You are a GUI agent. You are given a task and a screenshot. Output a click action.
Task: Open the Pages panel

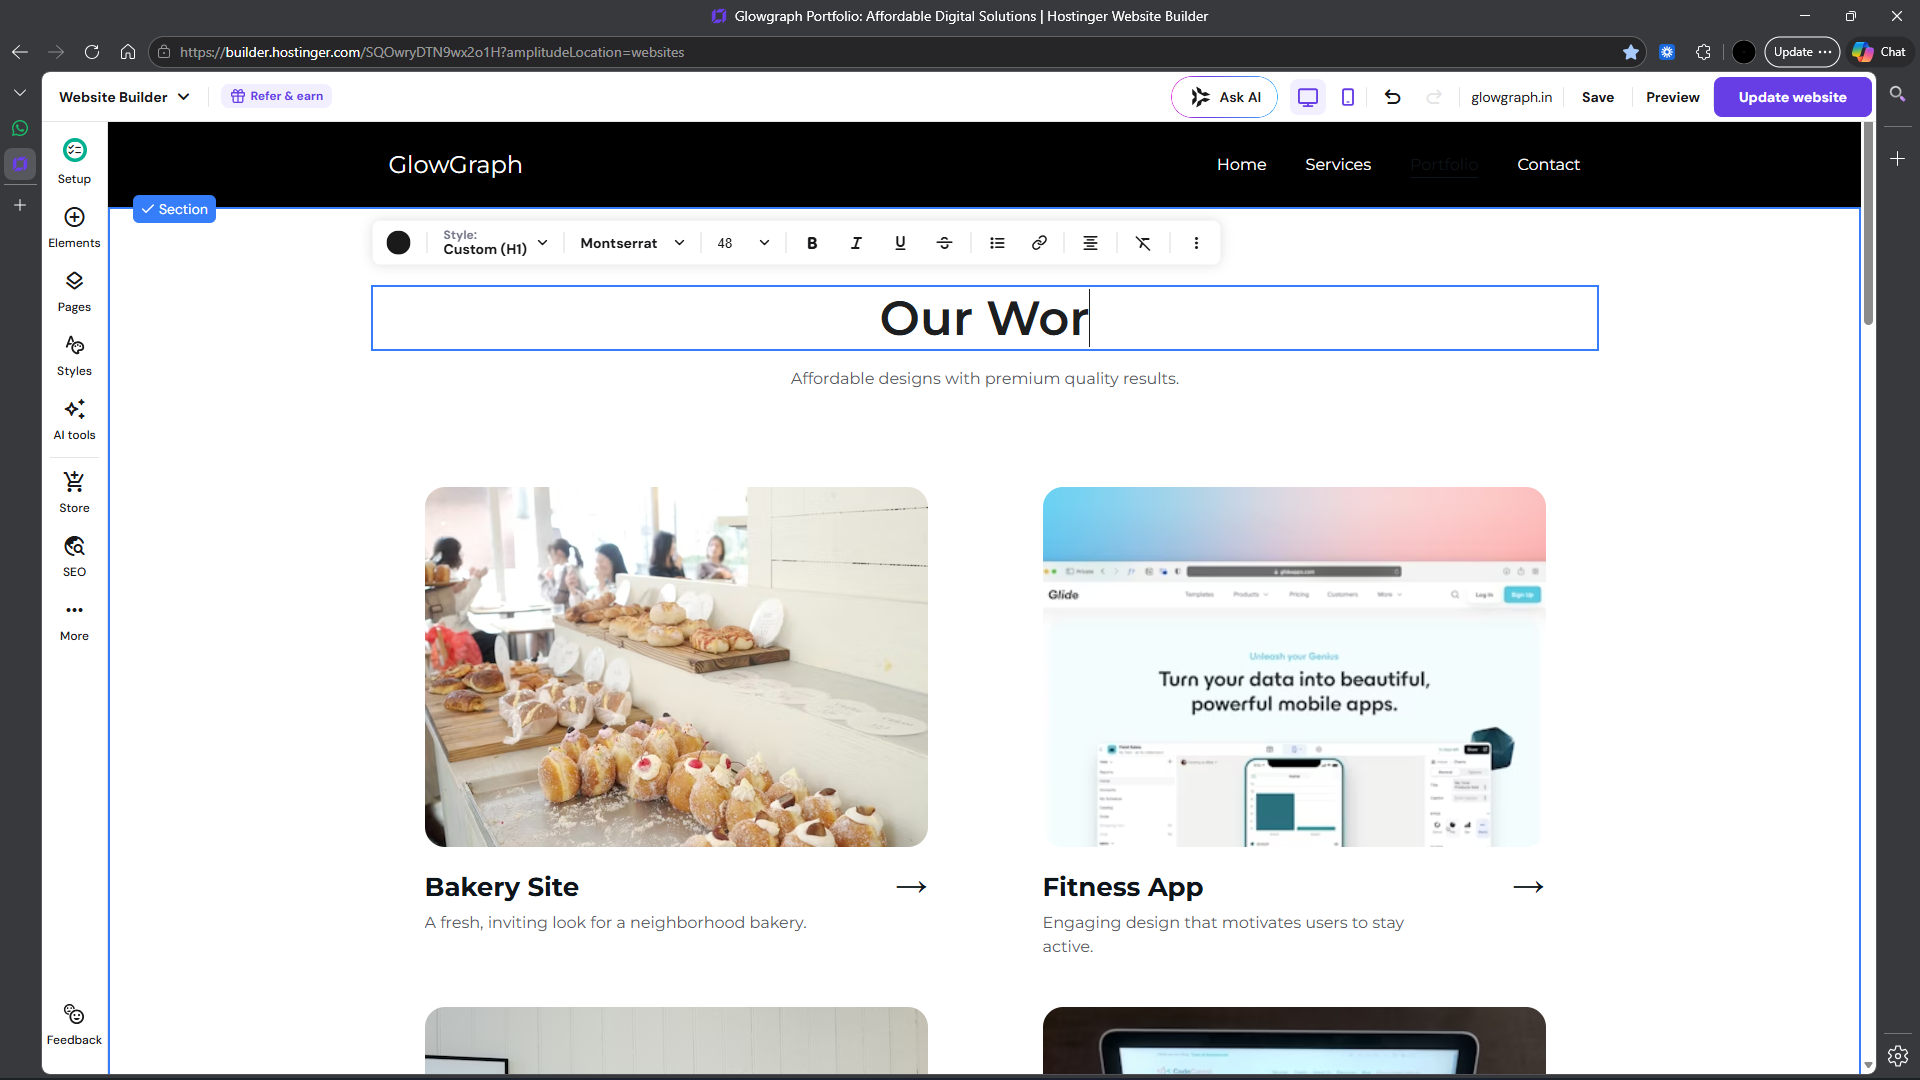74,291
